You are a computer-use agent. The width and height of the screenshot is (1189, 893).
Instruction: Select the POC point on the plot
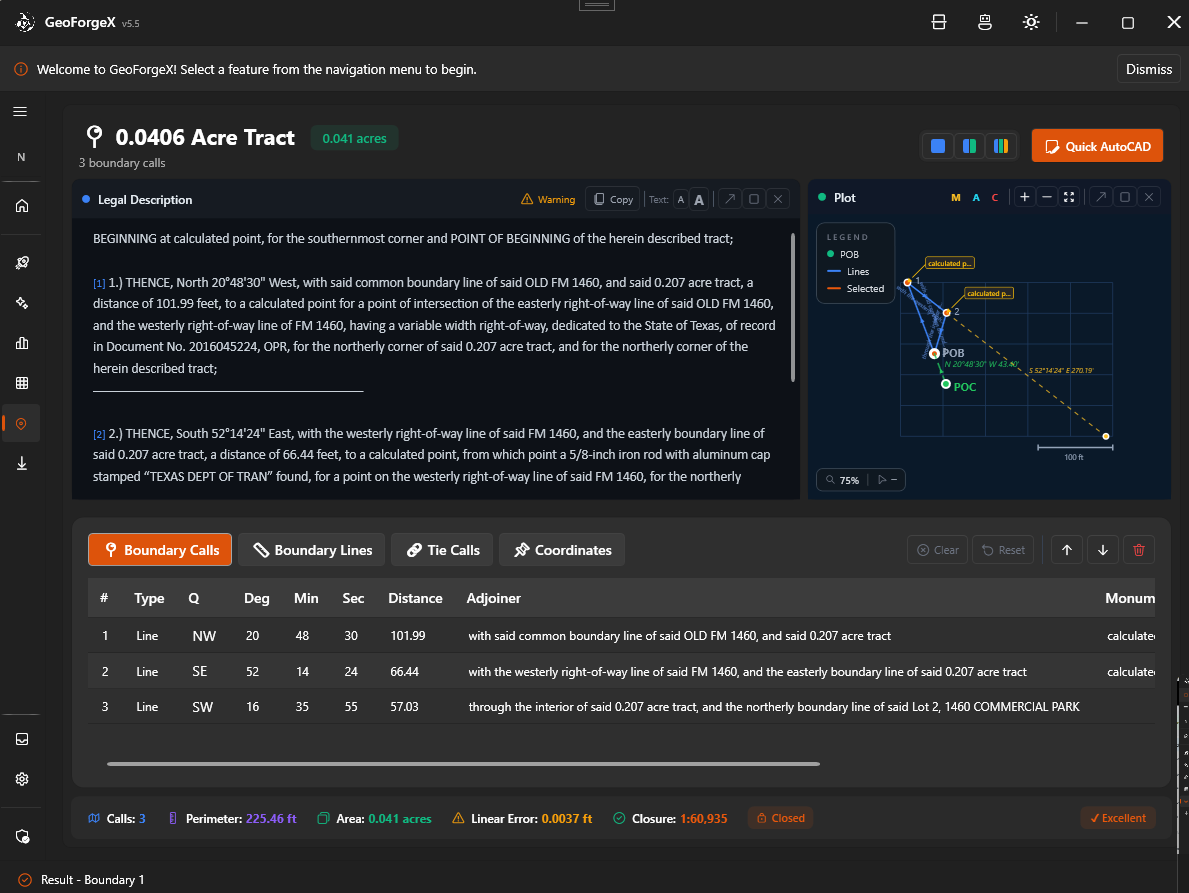tap(946, 384)
